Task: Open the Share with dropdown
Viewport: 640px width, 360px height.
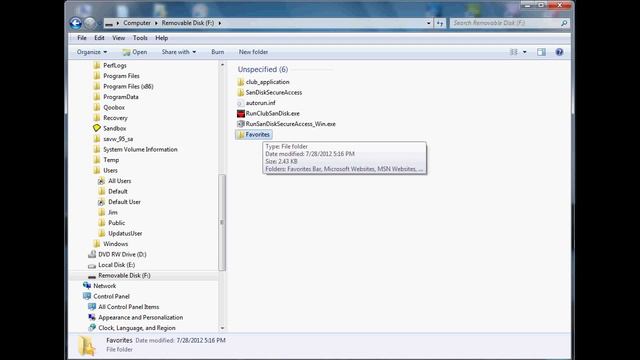Action: coord(179,52)
